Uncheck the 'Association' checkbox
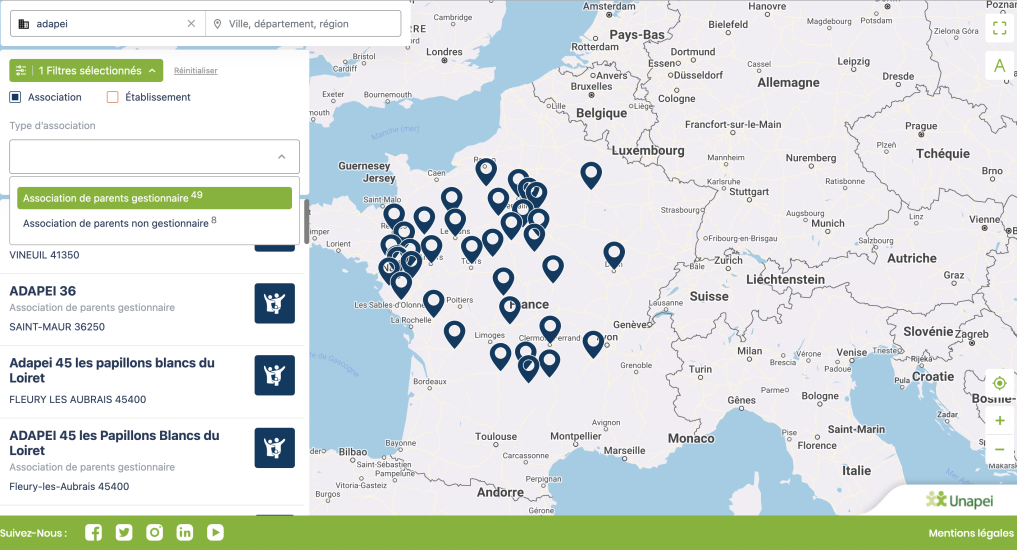The width and height of the screenshot is (1017, 550). point(15,97)
